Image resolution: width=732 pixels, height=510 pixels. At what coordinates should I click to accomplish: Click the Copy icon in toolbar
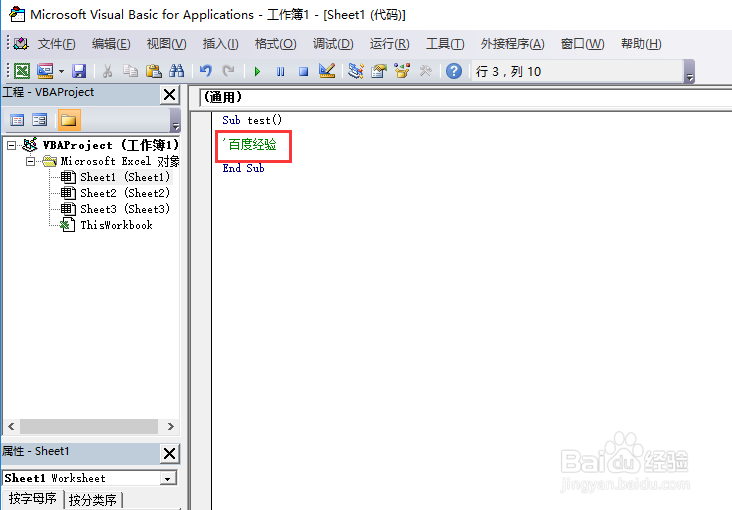coord(130,71)
